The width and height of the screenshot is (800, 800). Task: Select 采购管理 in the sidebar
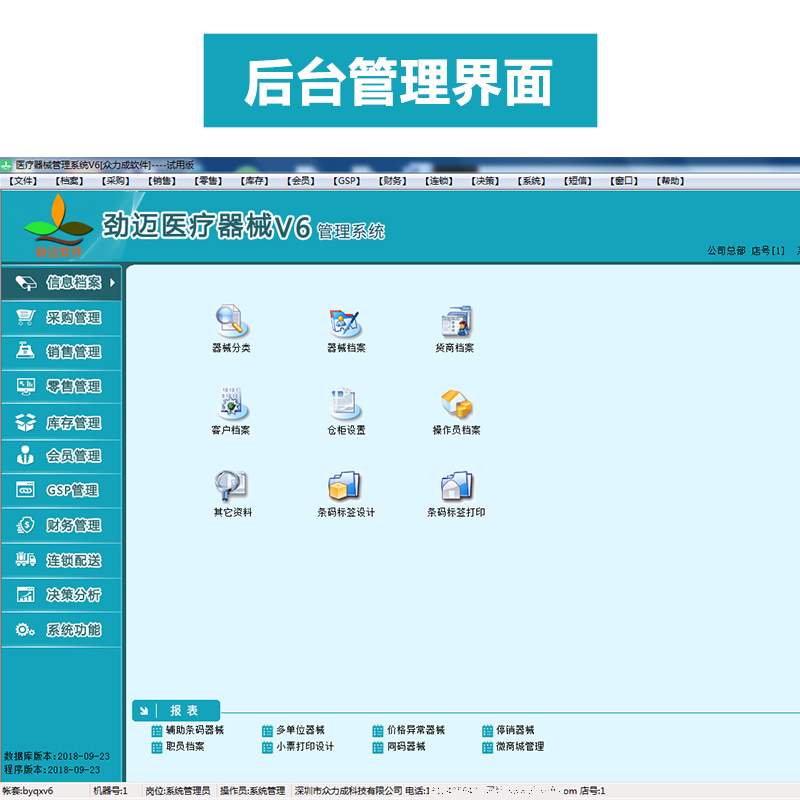(61, 317)
